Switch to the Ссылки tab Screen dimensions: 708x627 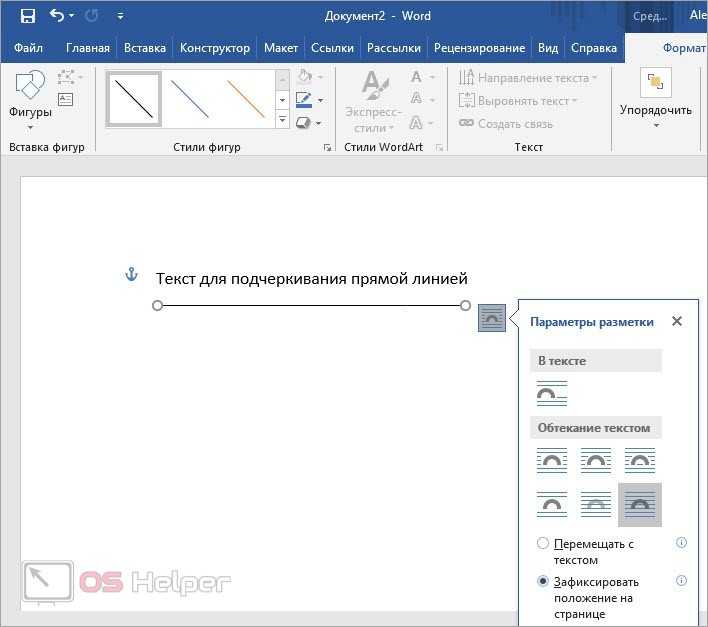[x=332, y=48]
